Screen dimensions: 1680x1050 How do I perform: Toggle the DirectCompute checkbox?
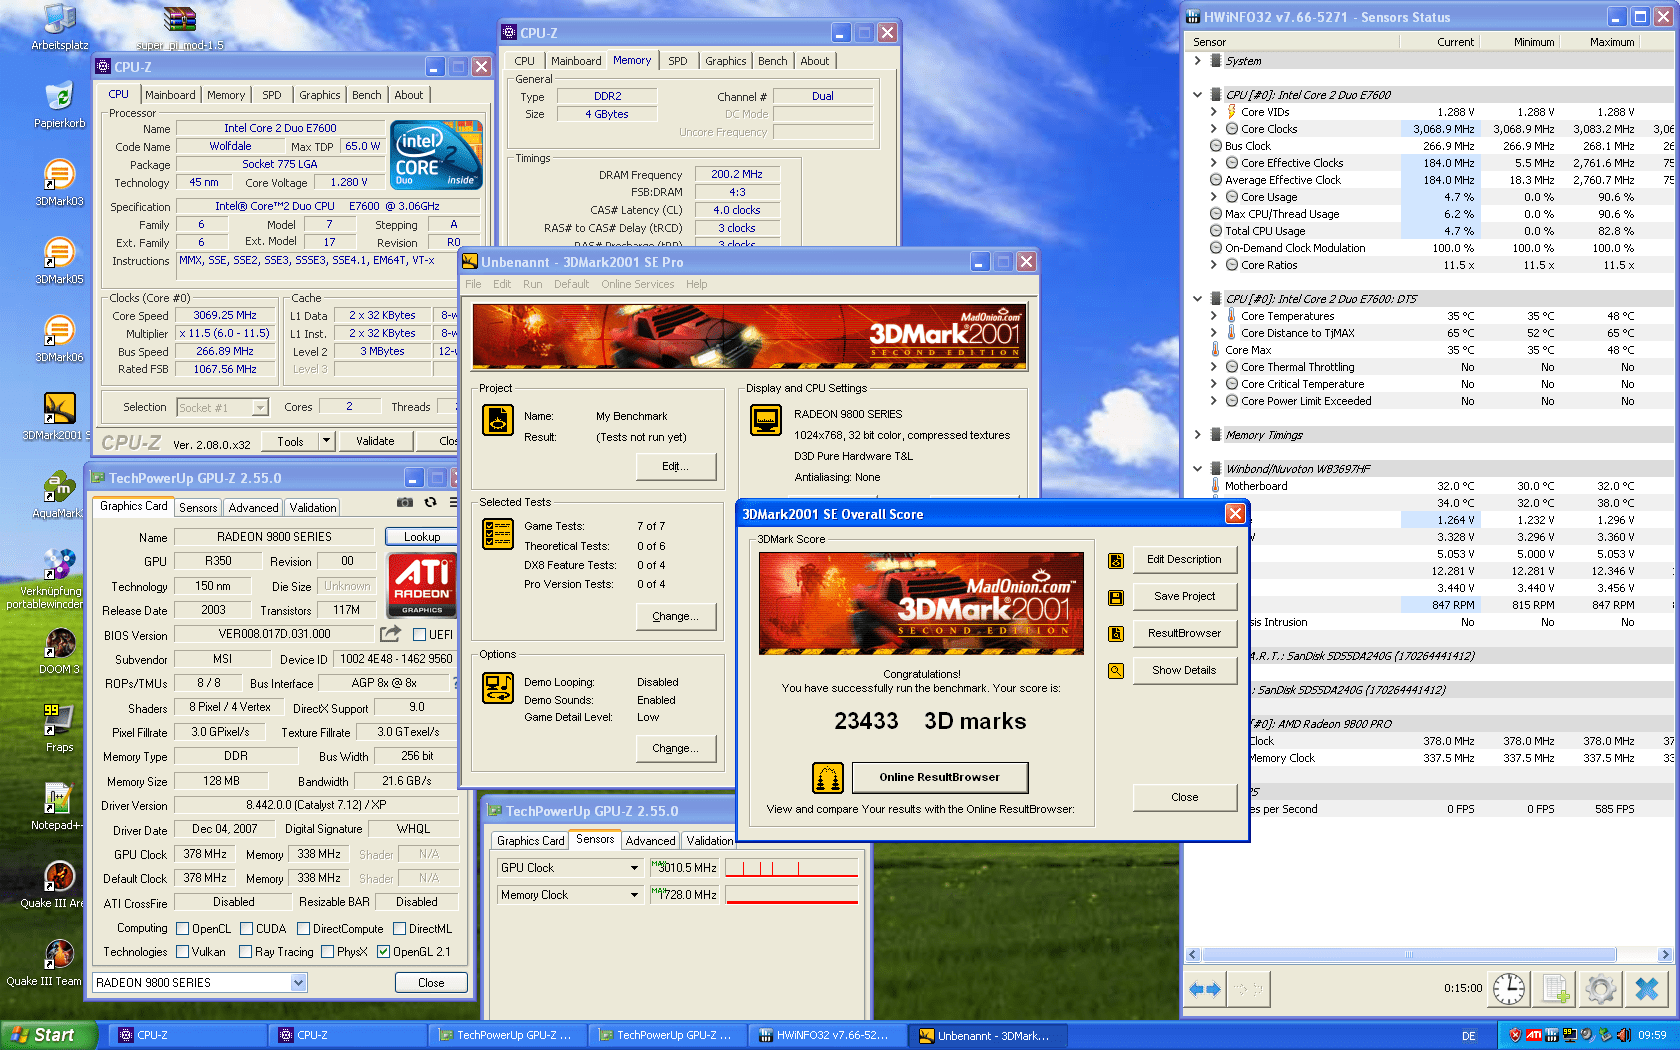tap(303, 929)
